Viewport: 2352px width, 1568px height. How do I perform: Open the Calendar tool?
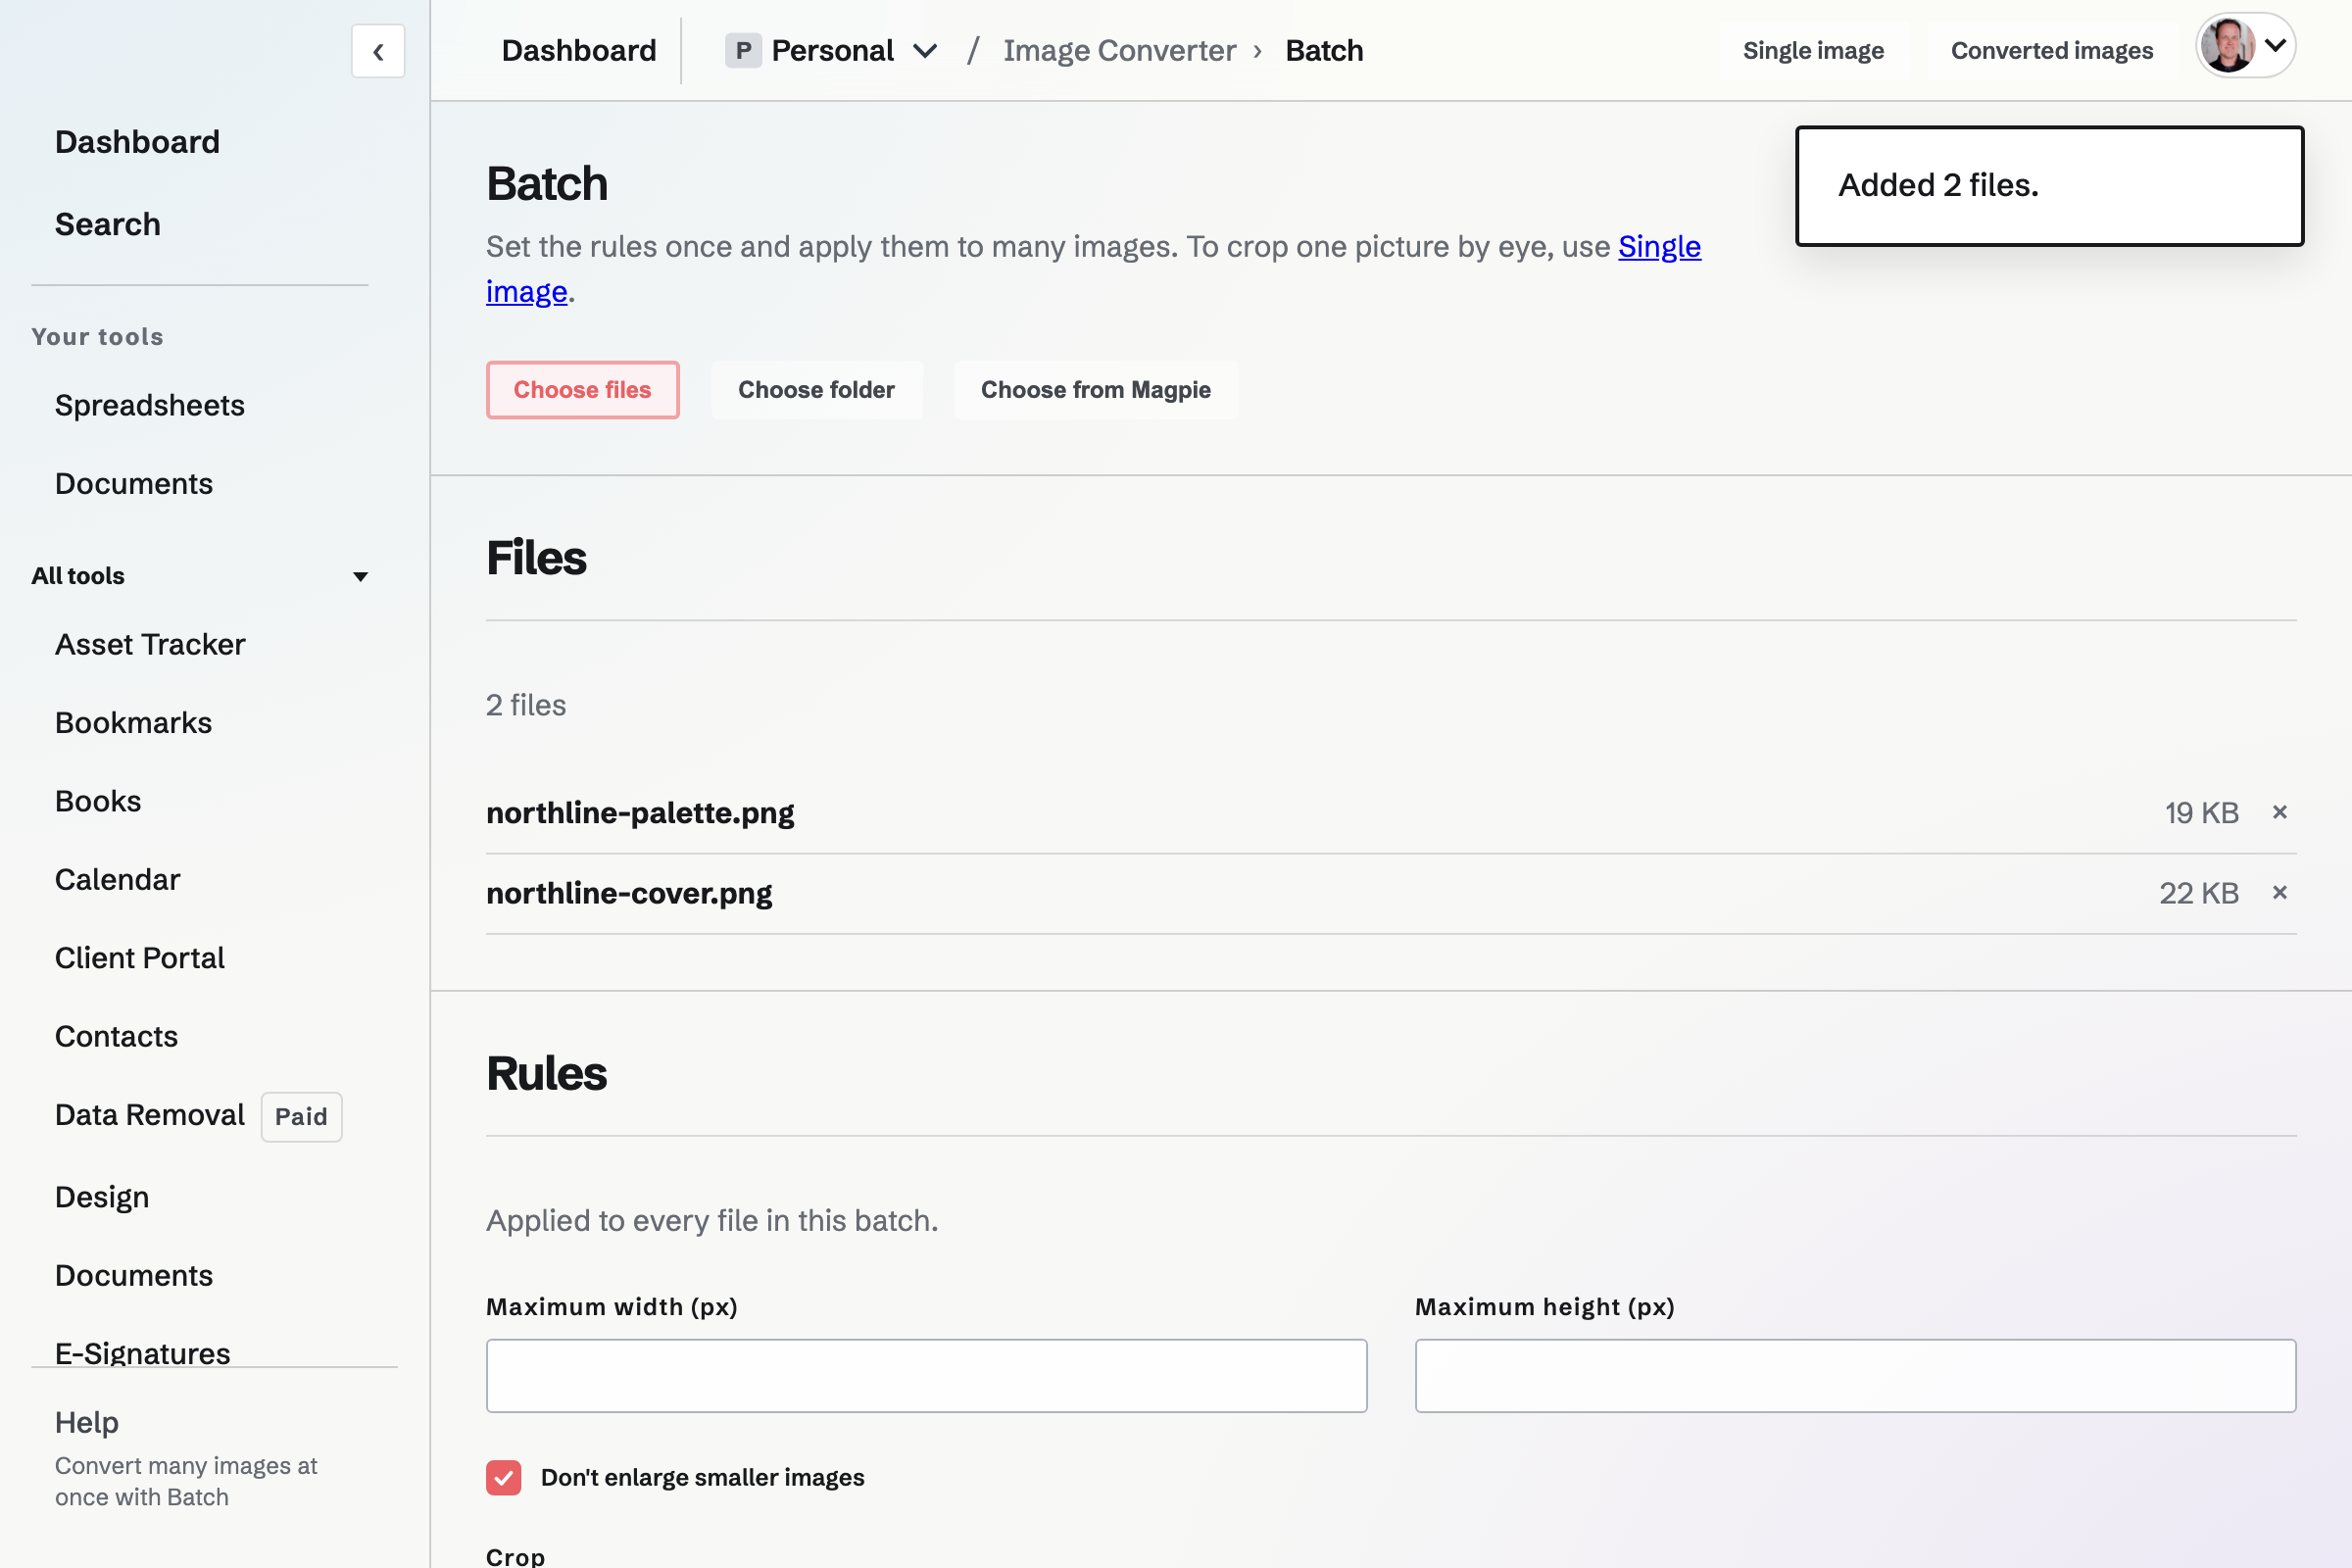pyautogui.click(x=117, y=880)
